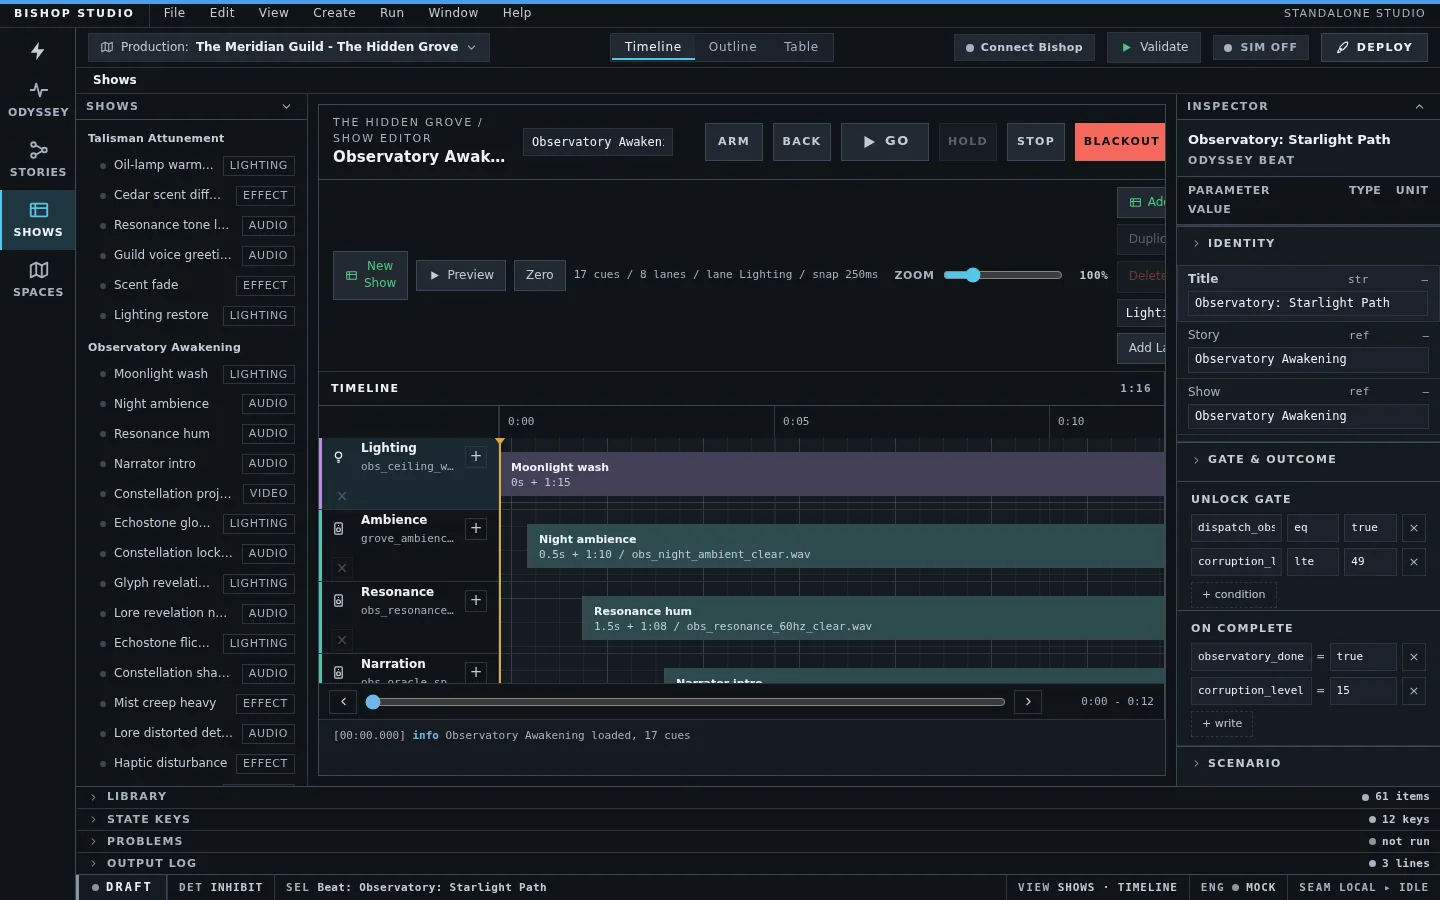Add a cue to the Lighting lane

tap(476, 456)
